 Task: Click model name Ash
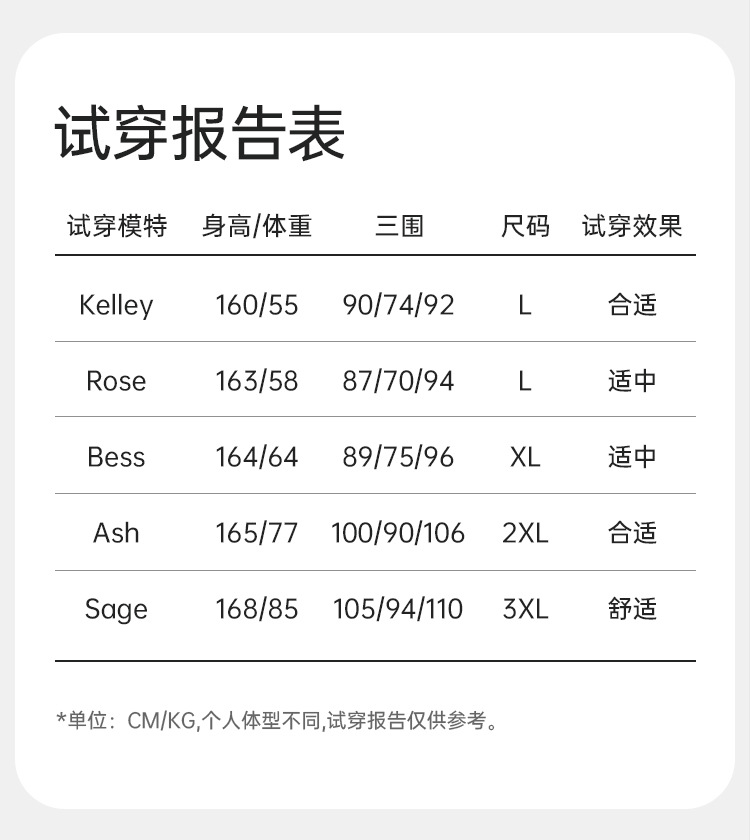[x=116, y=533]
